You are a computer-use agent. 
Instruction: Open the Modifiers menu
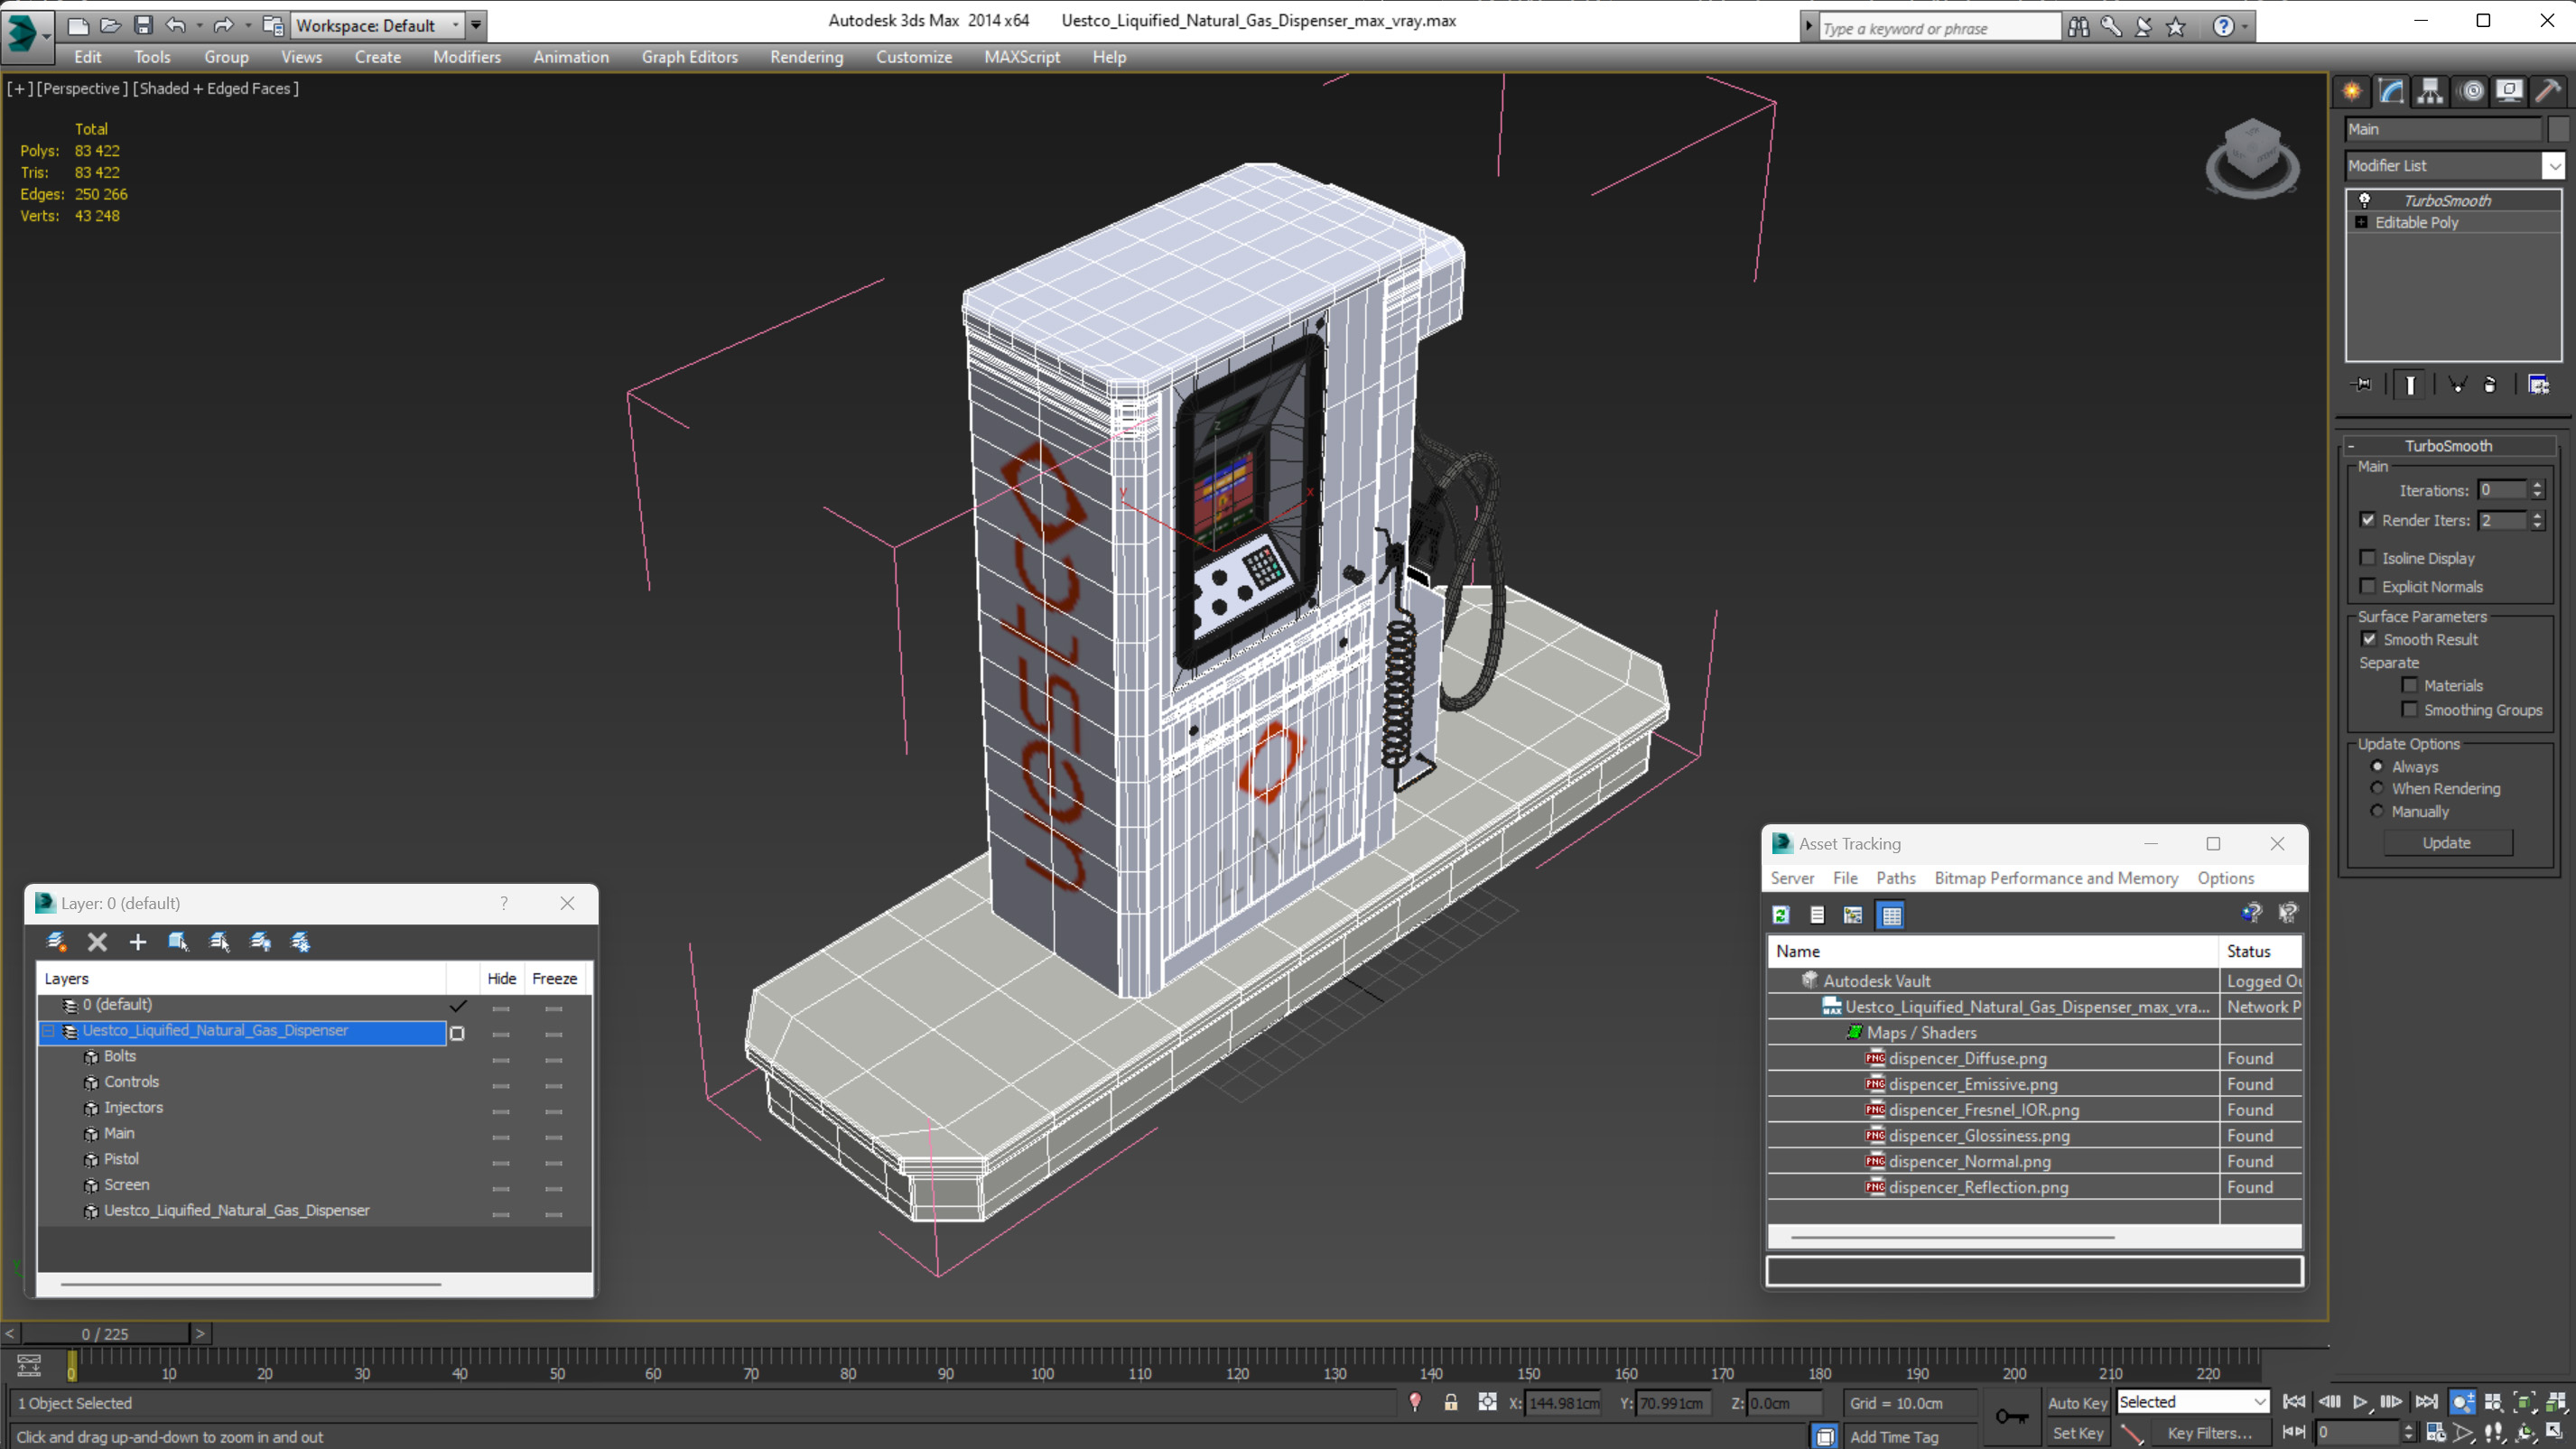tap(467, 57)
